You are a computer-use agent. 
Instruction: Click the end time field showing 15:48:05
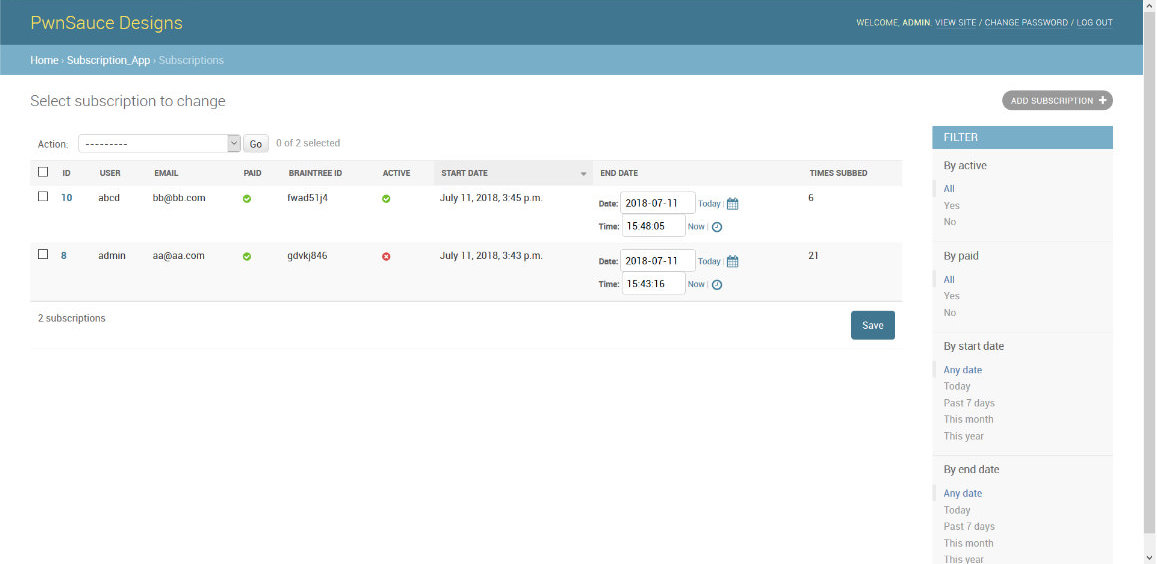[653, 226]
